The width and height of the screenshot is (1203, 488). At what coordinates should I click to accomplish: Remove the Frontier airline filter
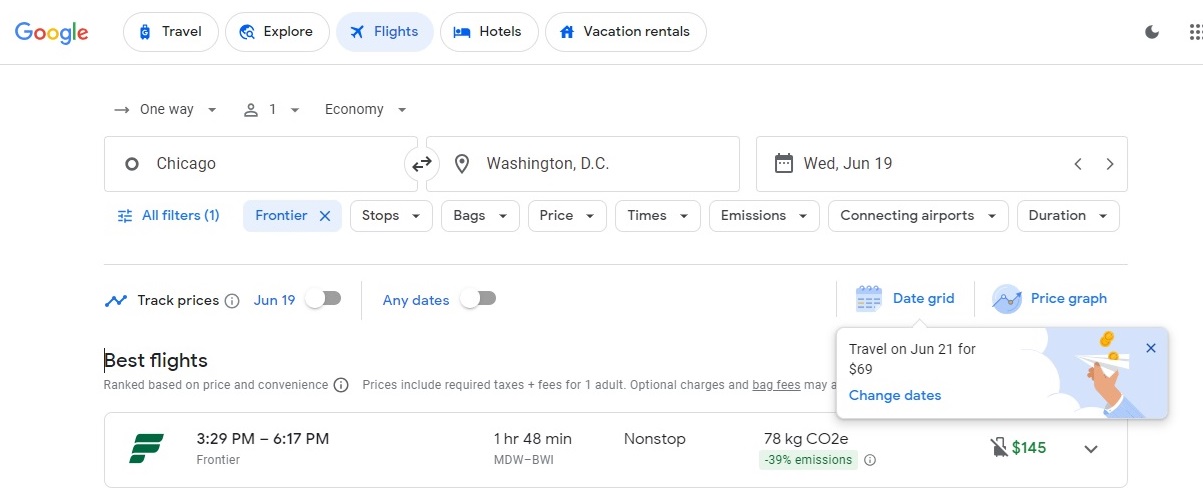tap(324, 216)
